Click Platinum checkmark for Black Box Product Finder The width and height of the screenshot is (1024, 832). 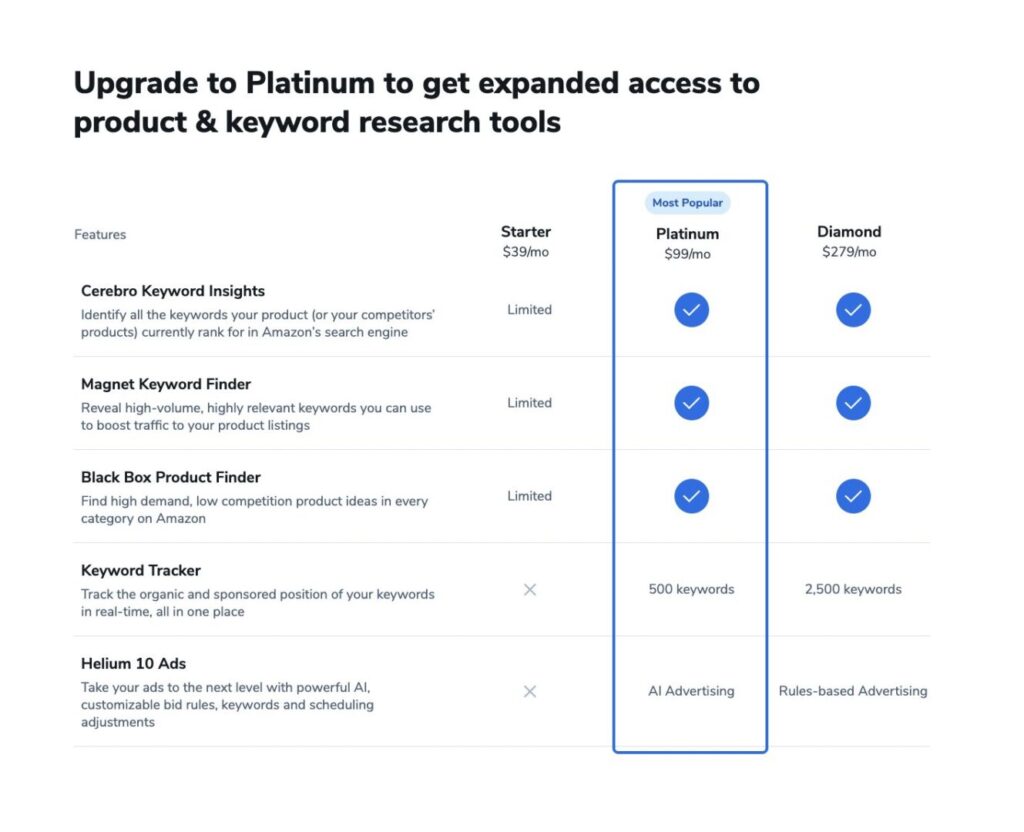pyautogui.click(x=691, y=496)
